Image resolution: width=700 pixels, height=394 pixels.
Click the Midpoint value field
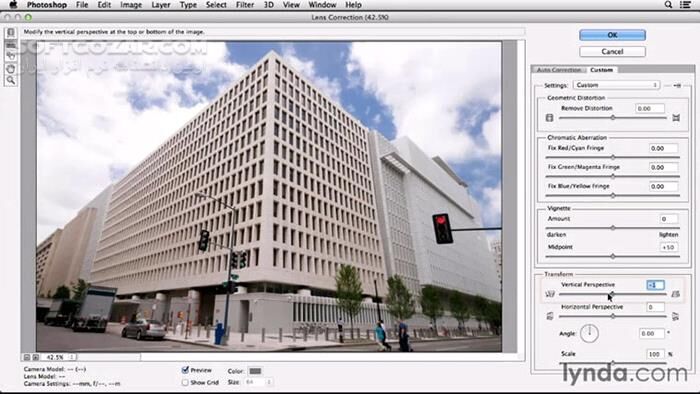pos(669,247)
